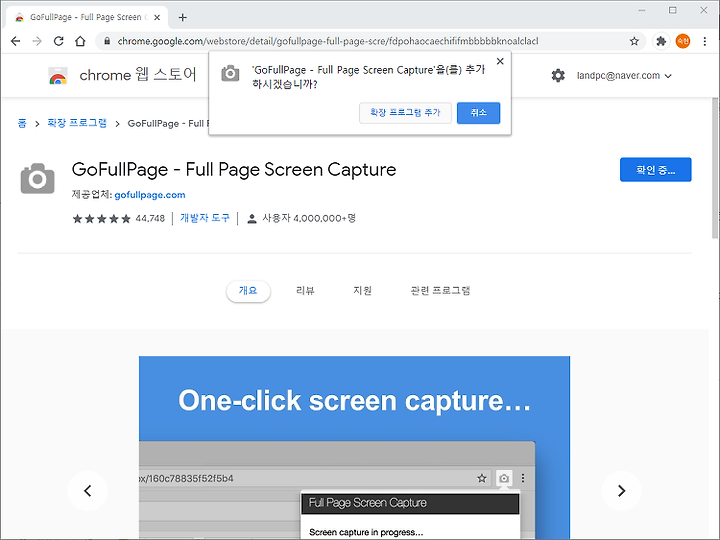Image resolution: width=720 pixels, height=540 pixels.
Task: Click the user count person icon
Action: (252, 219)
